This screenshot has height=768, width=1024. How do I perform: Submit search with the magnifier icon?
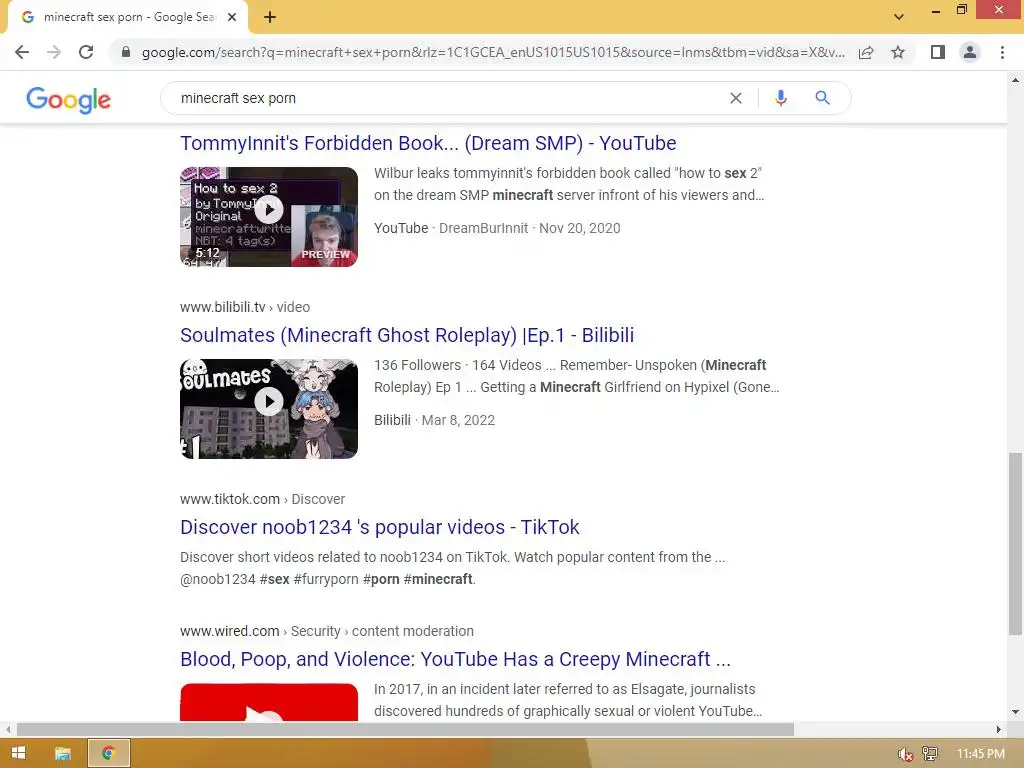[x=822, y=98]
